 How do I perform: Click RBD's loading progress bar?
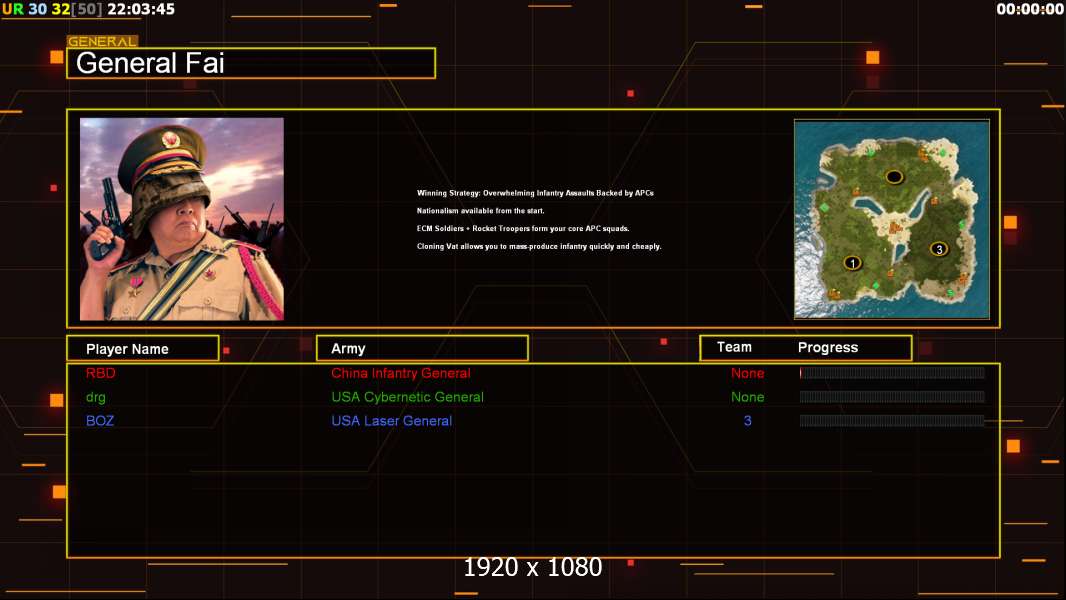coord(892,372)
